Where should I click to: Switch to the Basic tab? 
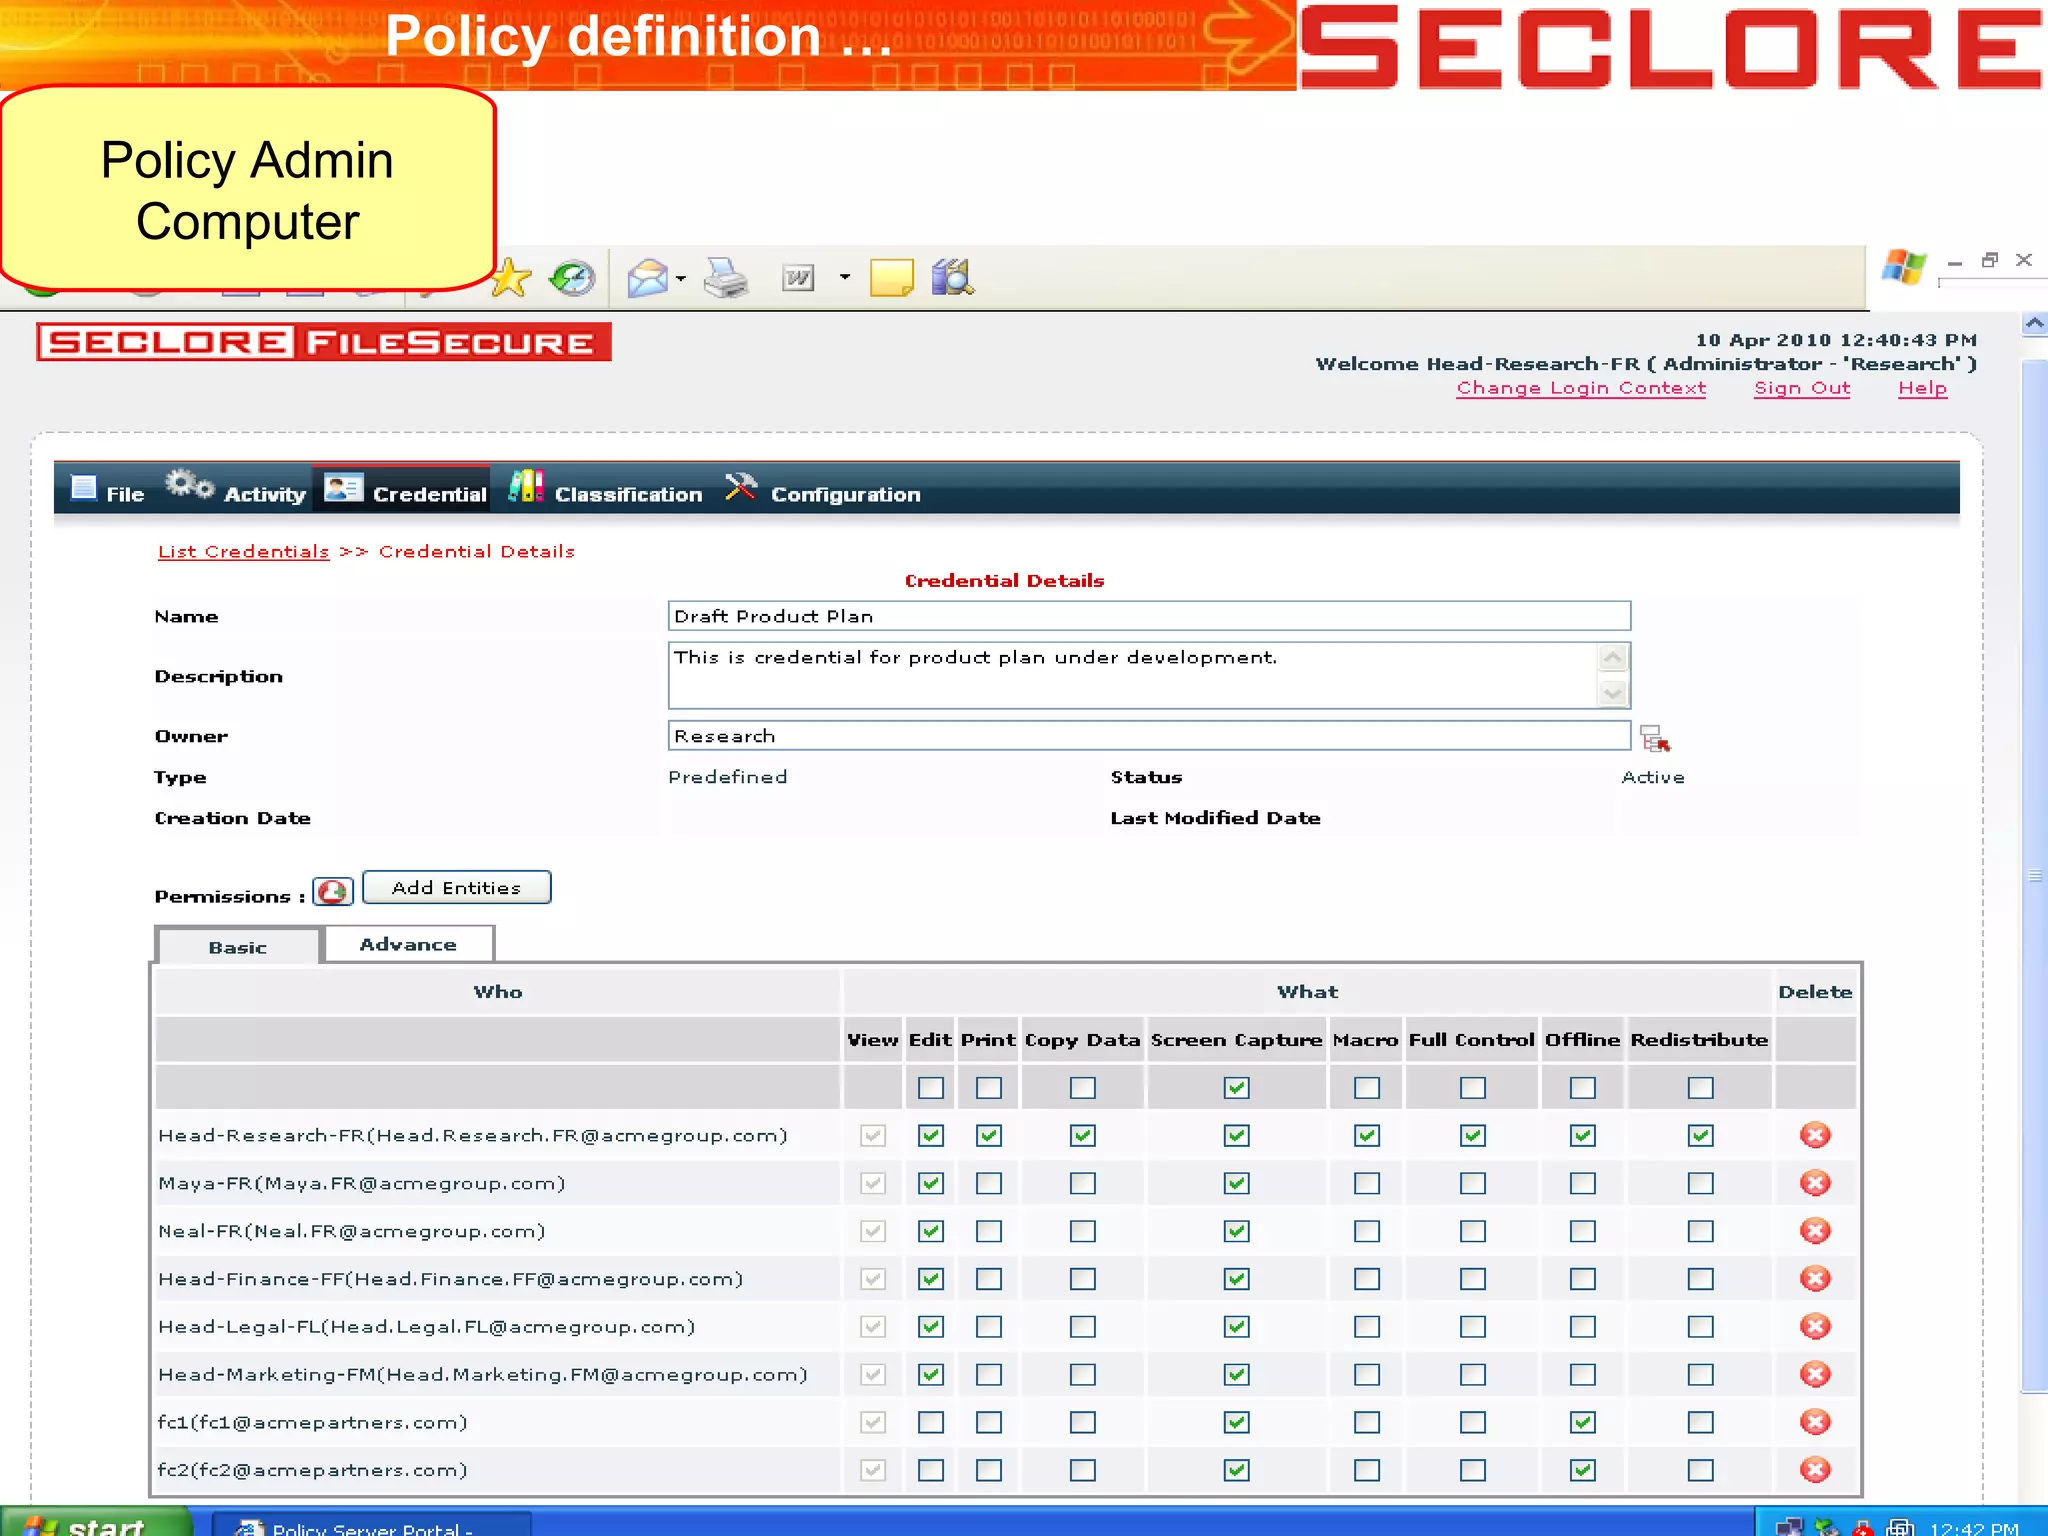238,947
